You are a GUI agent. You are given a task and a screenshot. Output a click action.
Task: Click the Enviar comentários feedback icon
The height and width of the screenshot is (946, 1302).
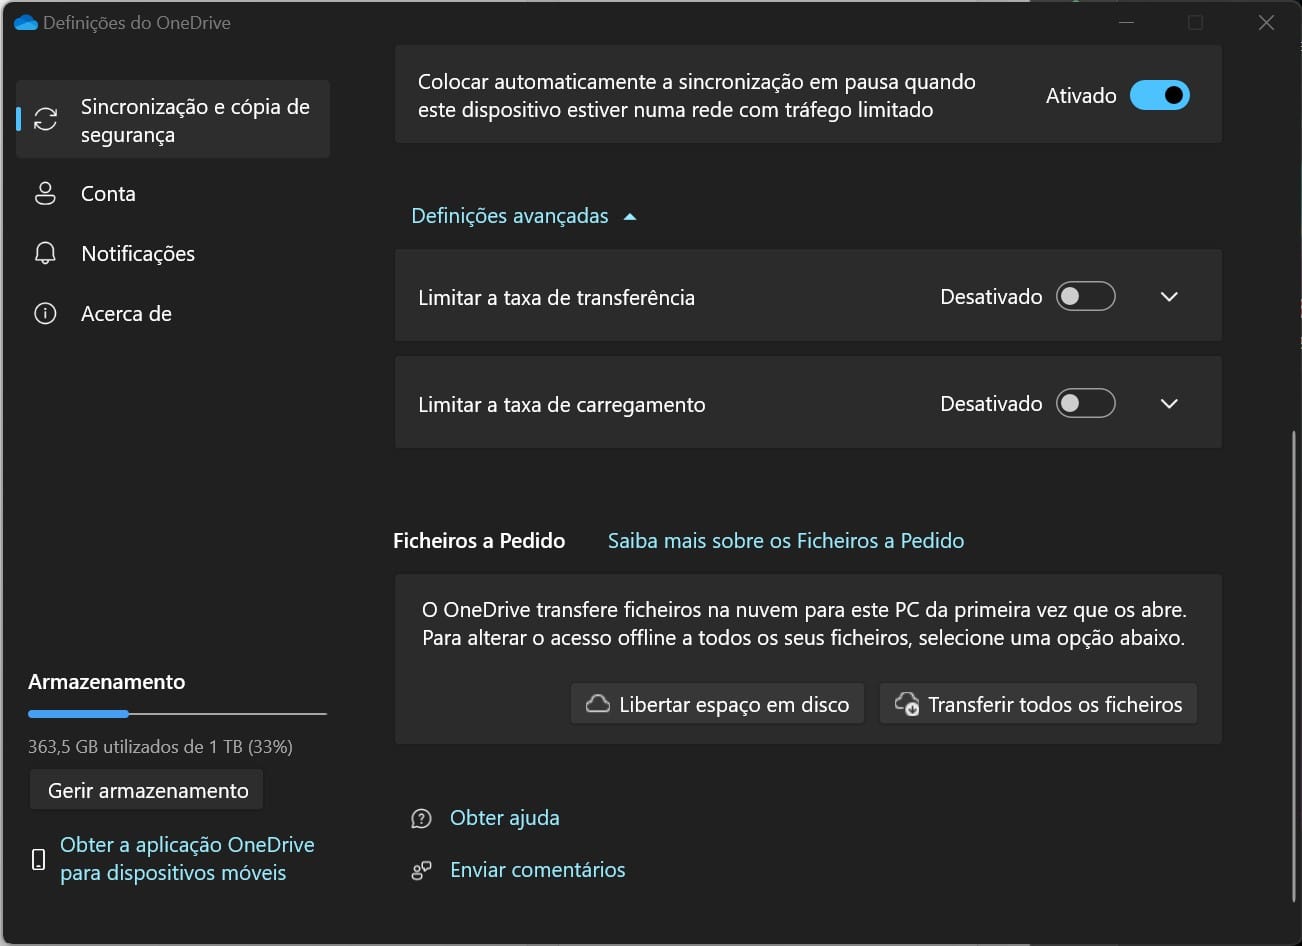(x=421, y=871)
